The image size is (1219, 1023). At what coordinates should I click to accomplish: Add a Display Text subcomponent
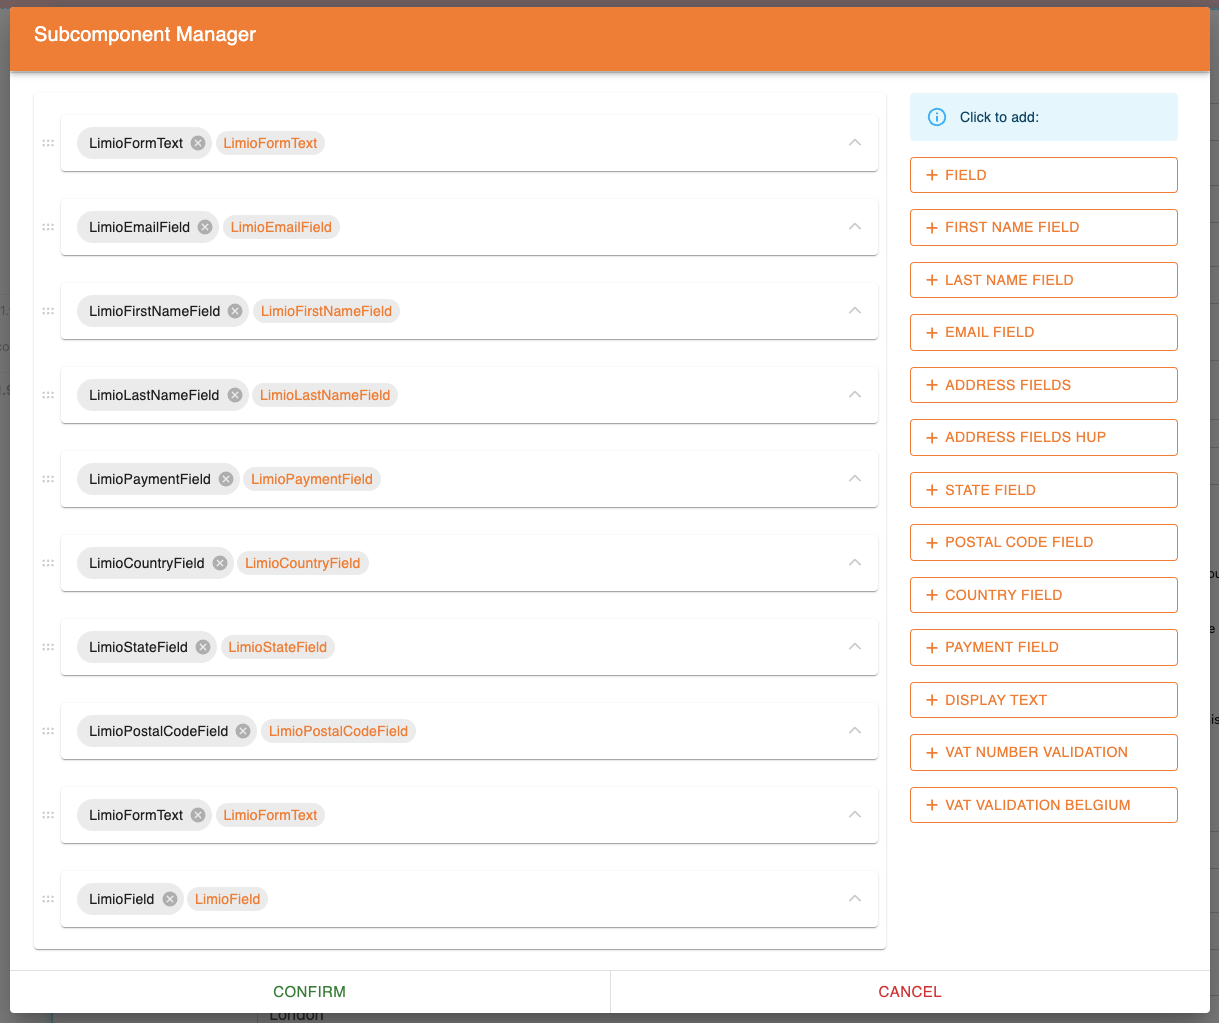[x=1043, y=700]
